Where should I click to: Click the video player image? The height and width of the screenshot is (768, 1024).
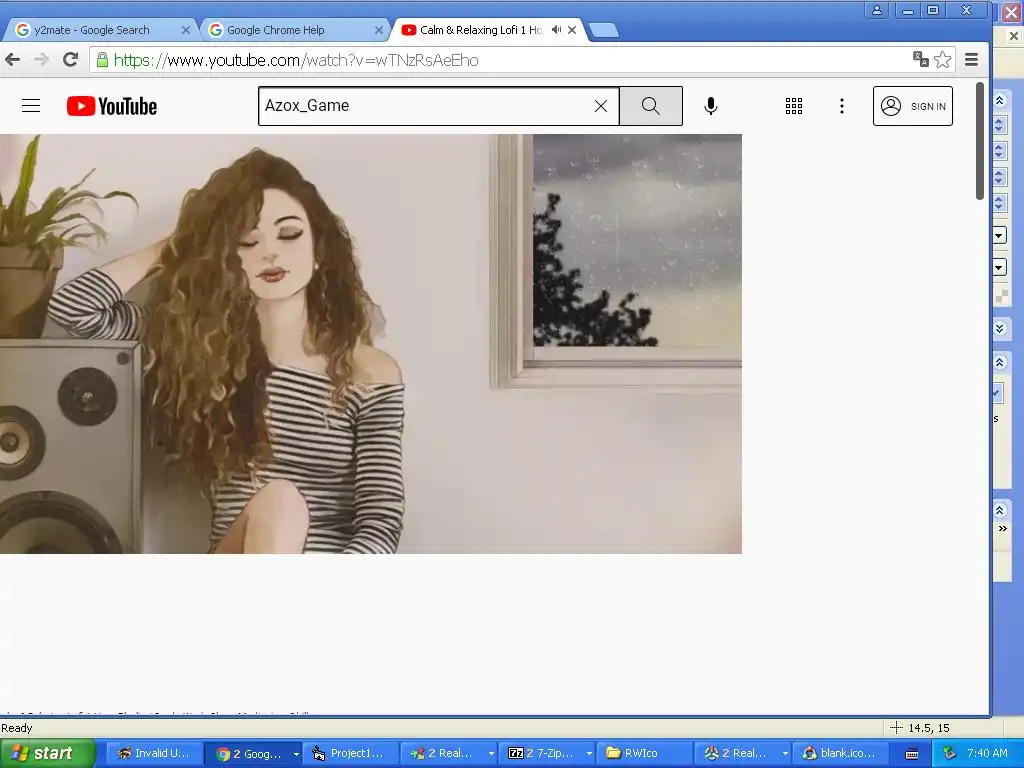pos(370,344)
